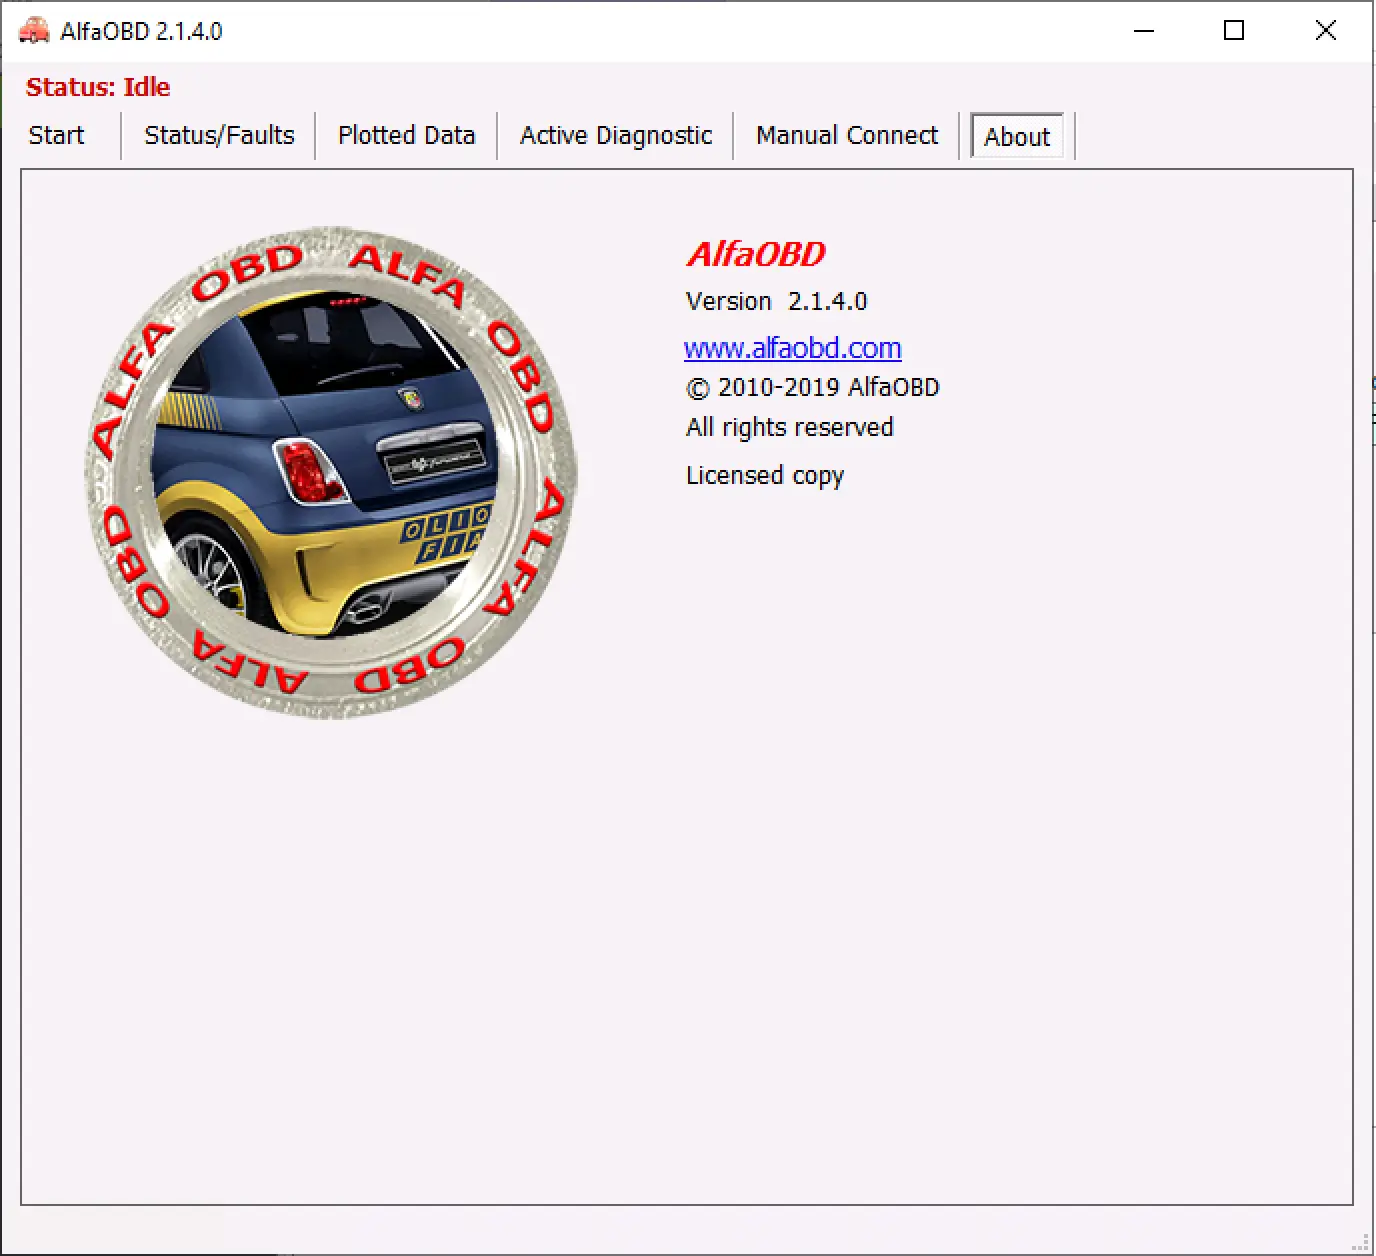Close the AlfaOBD window

tap(1325, 31)
